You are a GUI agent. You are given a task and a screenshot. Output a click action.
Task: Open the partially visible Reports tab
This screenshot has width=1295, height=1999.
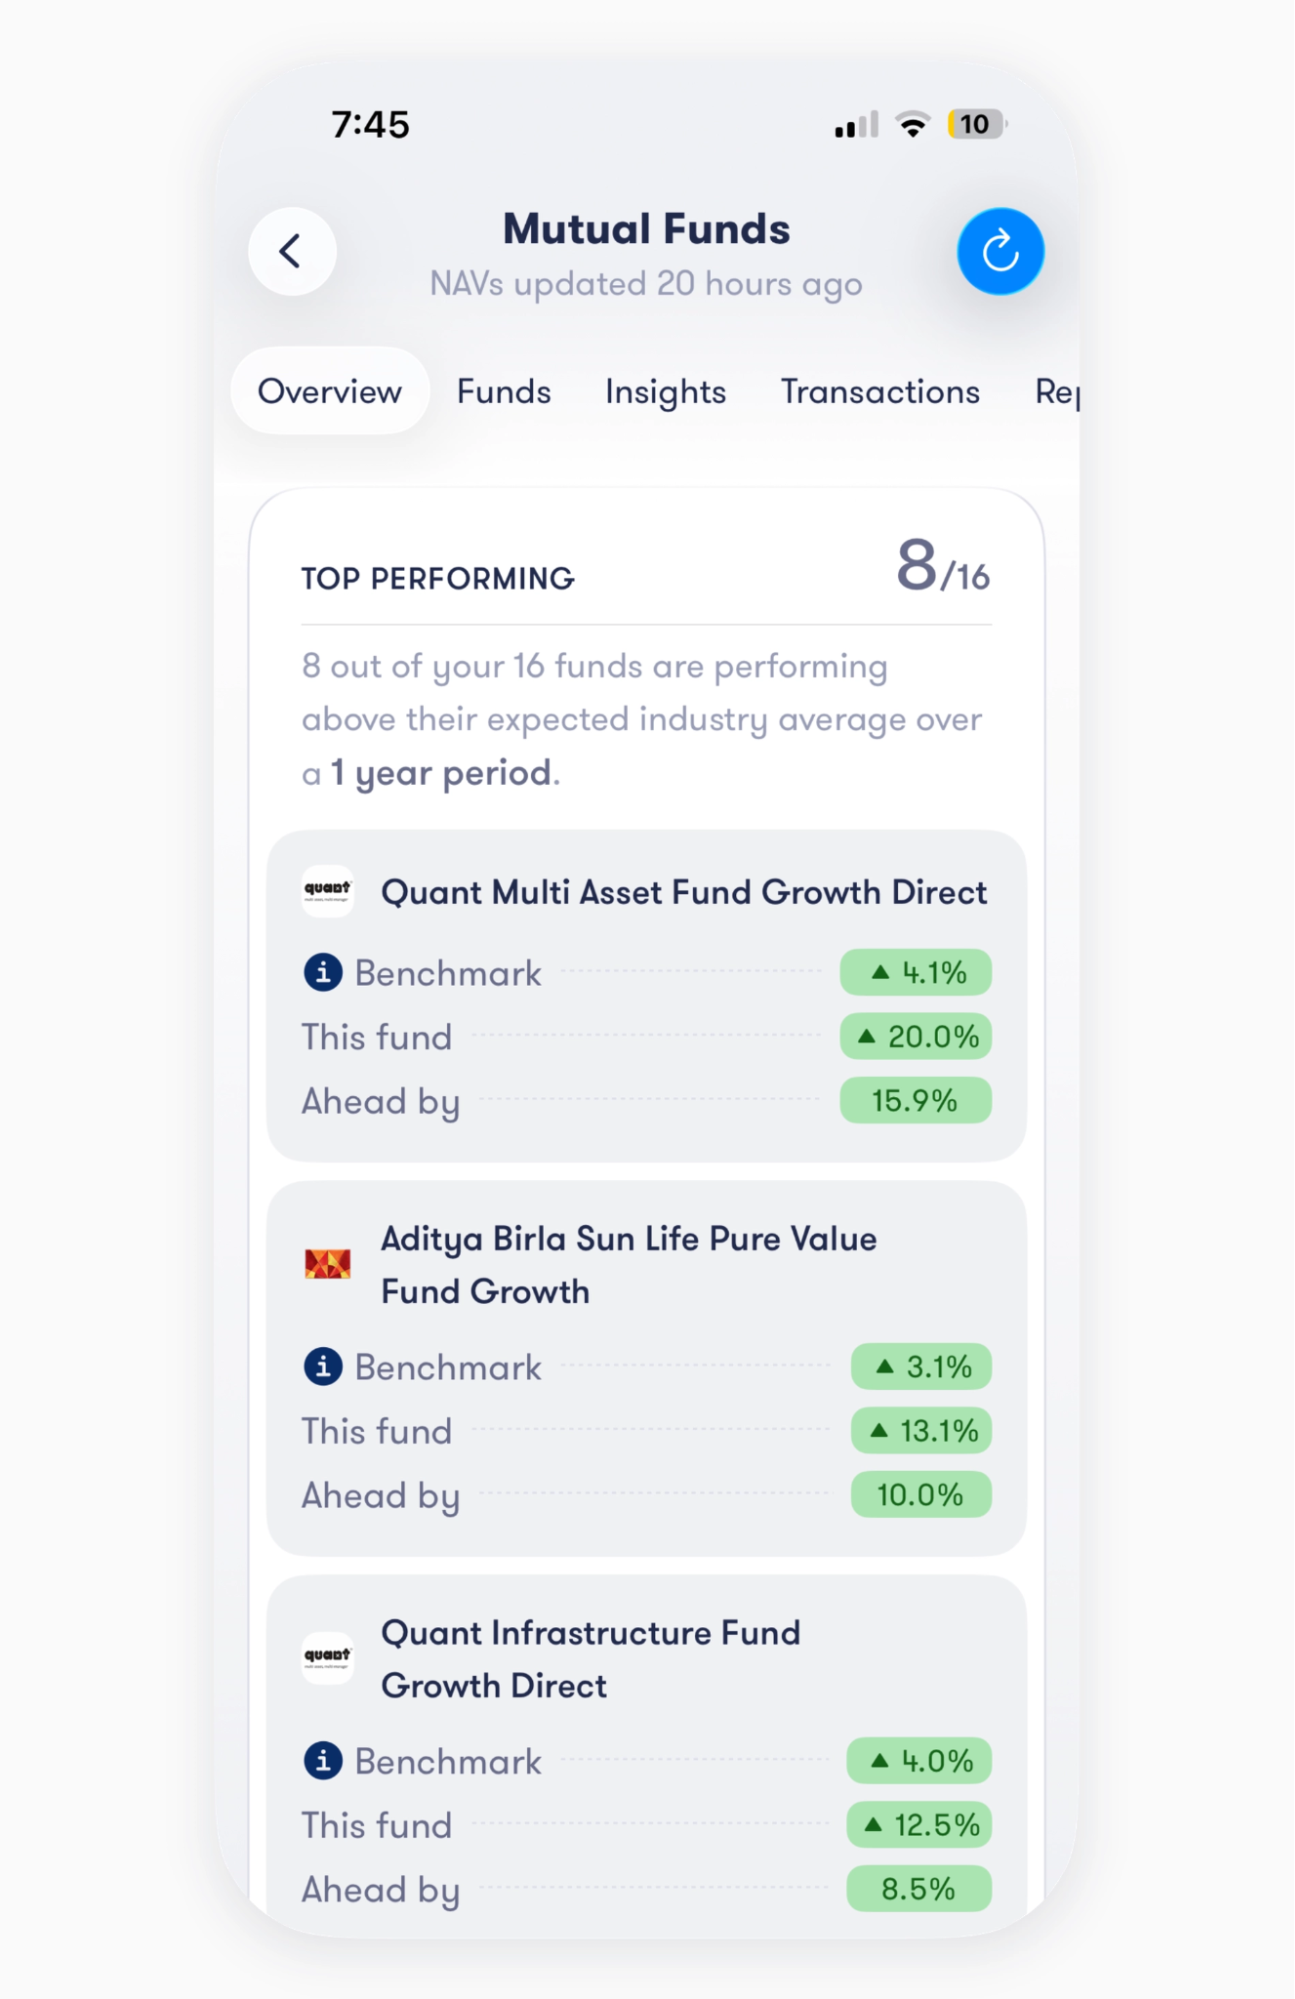1057,391
